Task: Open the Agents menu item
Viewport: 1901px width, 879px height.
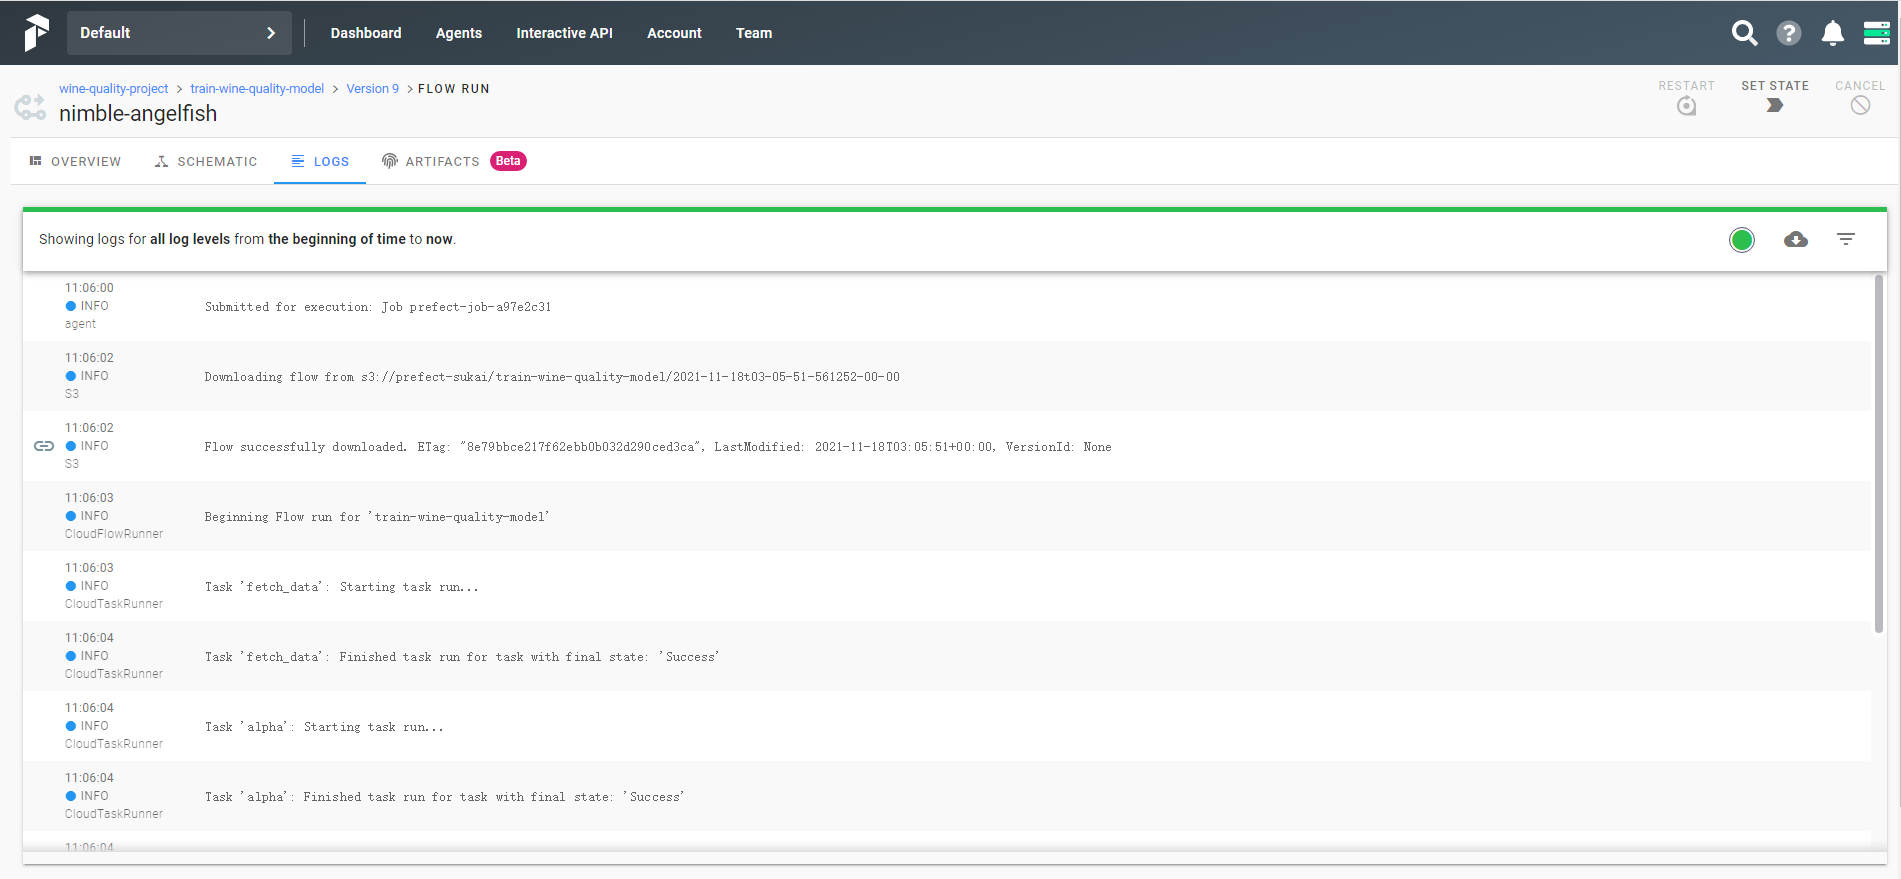Action: pos(459,33)
